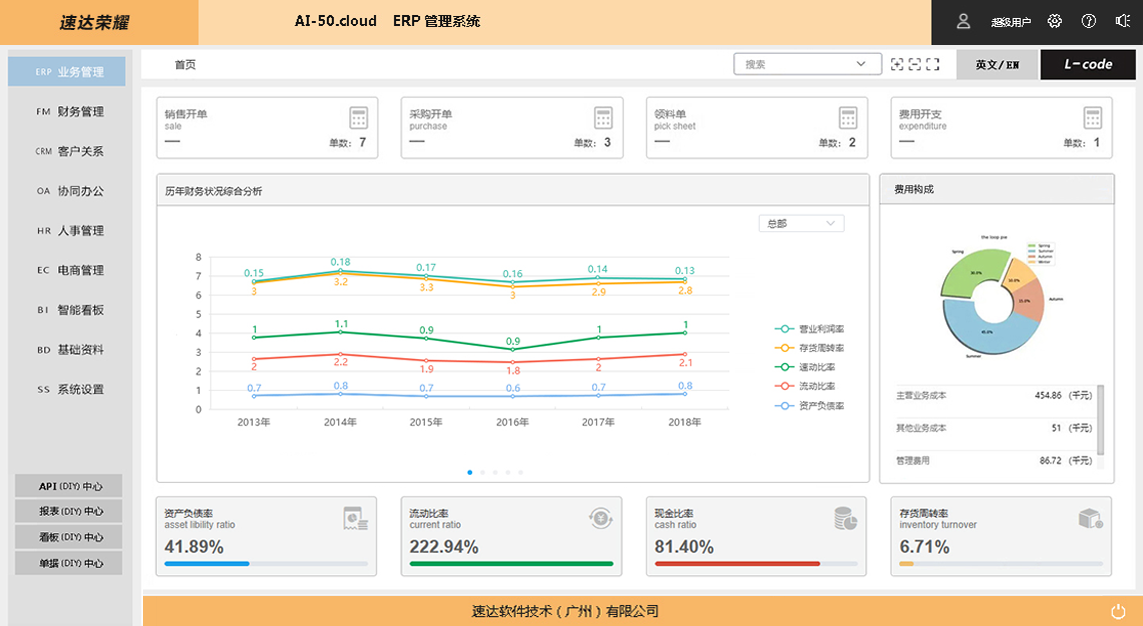Click the 英文/EN language button
Image resolution: width=1143 pixels, height=626 pixels.
[x=997, y=65]
